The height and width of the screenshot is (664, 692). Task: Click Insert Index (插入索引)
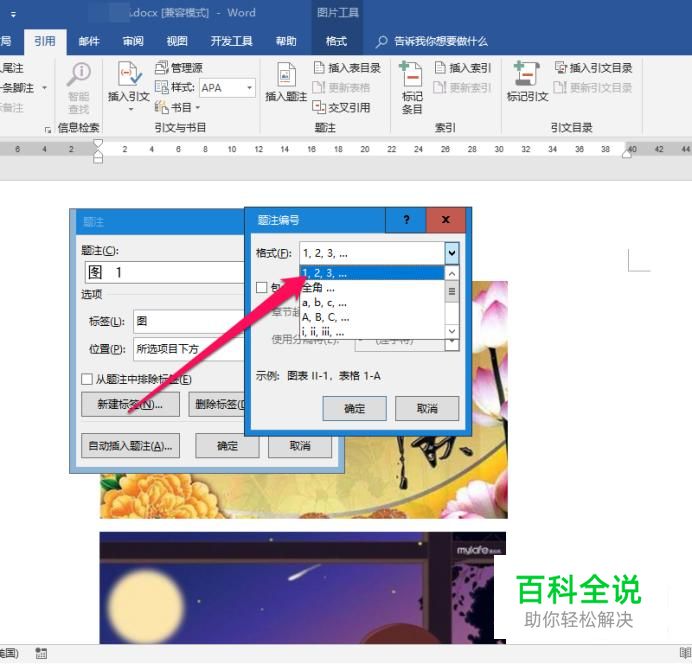tap(463, 68)
